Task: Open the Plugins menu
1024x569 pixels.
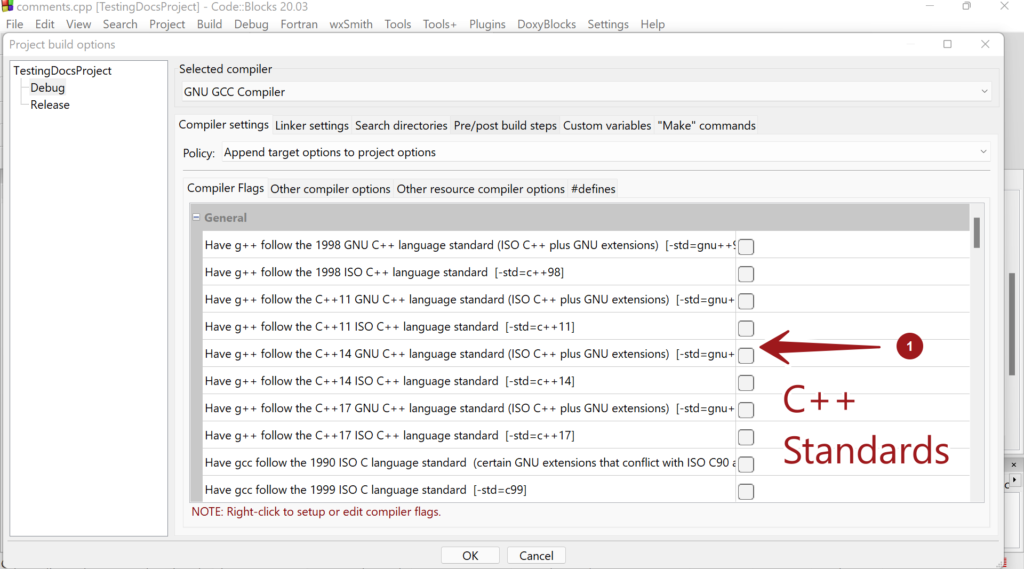Action: (x=487, y=24)
